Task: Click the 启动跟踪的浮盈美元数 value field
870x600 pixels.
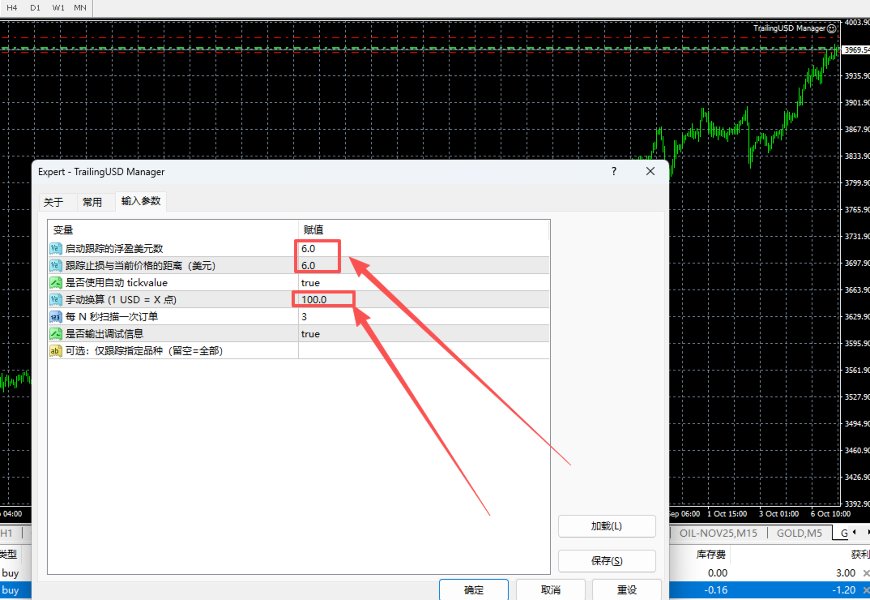Action: (x=424, y=249)
